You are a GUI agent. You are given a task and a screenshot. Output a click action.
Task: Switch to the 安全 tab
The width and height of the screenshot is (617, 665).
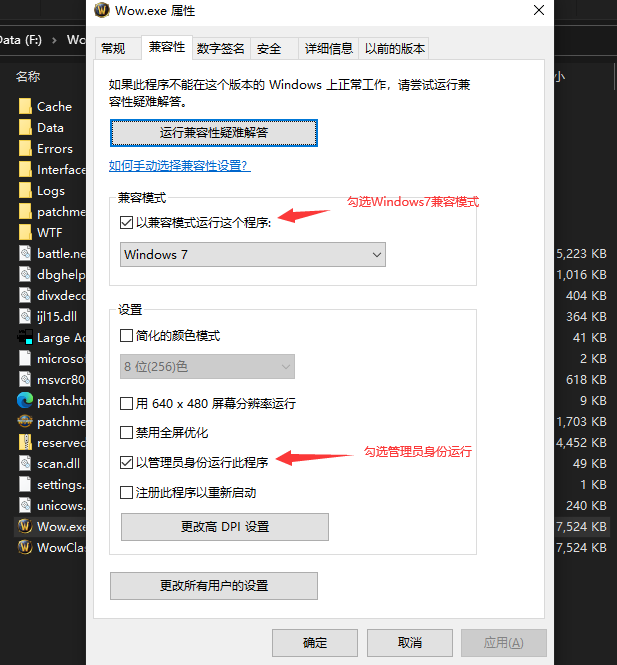coord(274,48)
